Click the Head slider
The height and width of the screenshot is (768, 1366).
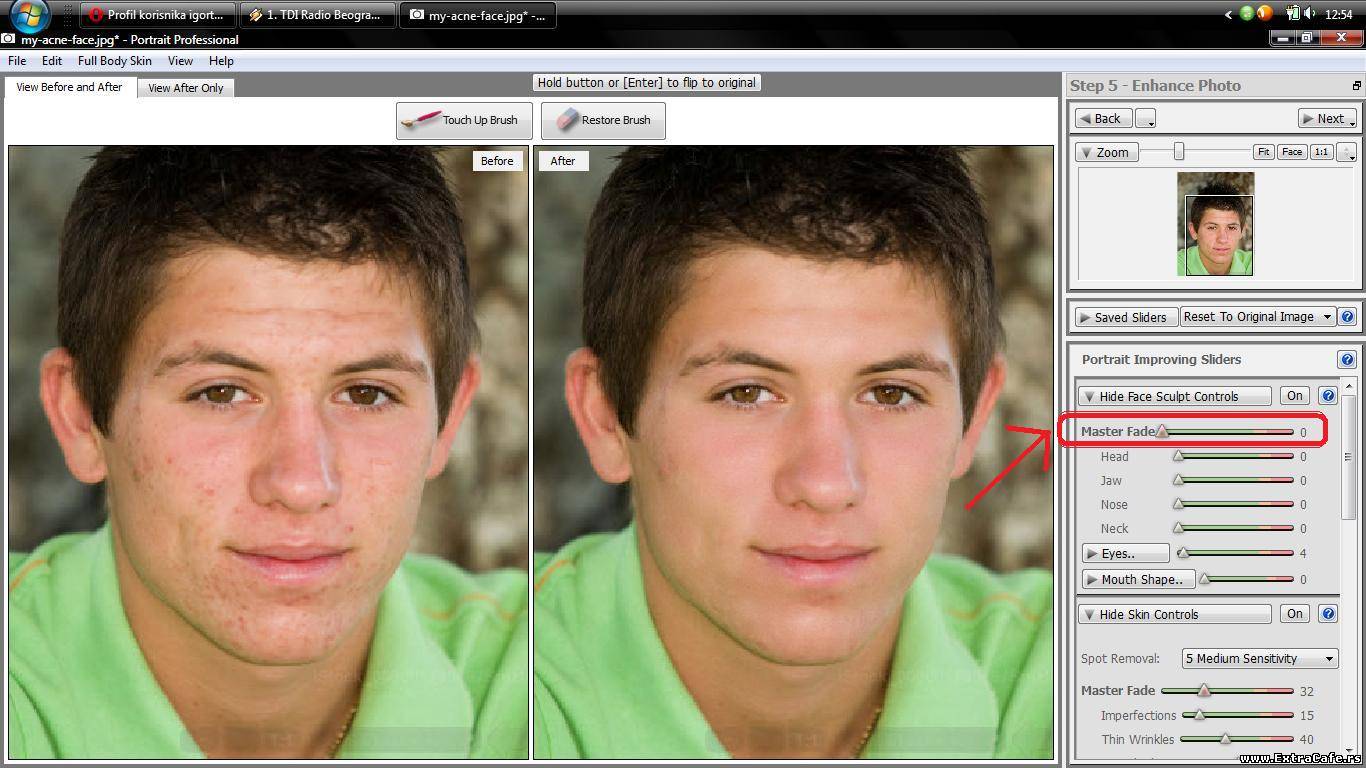pyautogui.click(x=1234, y=456)
